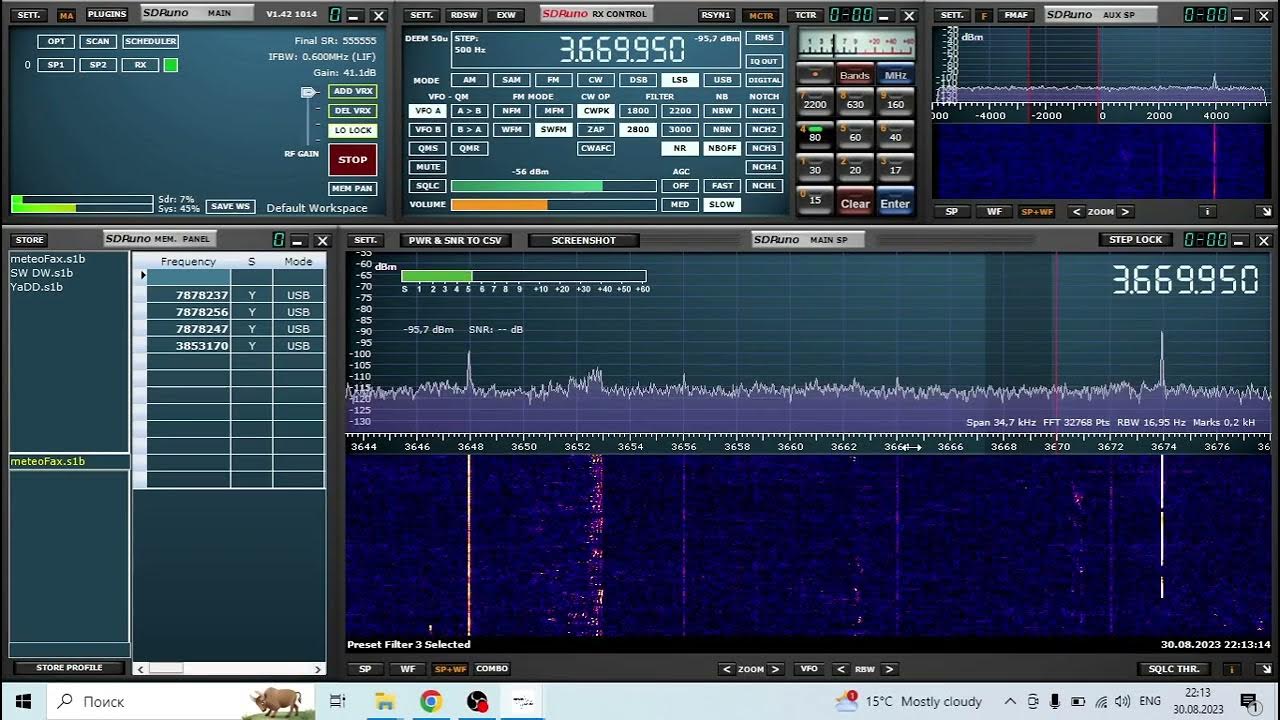1280x720 pixels.
Task: Click the PWR & SNR TO CSV button
Action: point(455,240)
